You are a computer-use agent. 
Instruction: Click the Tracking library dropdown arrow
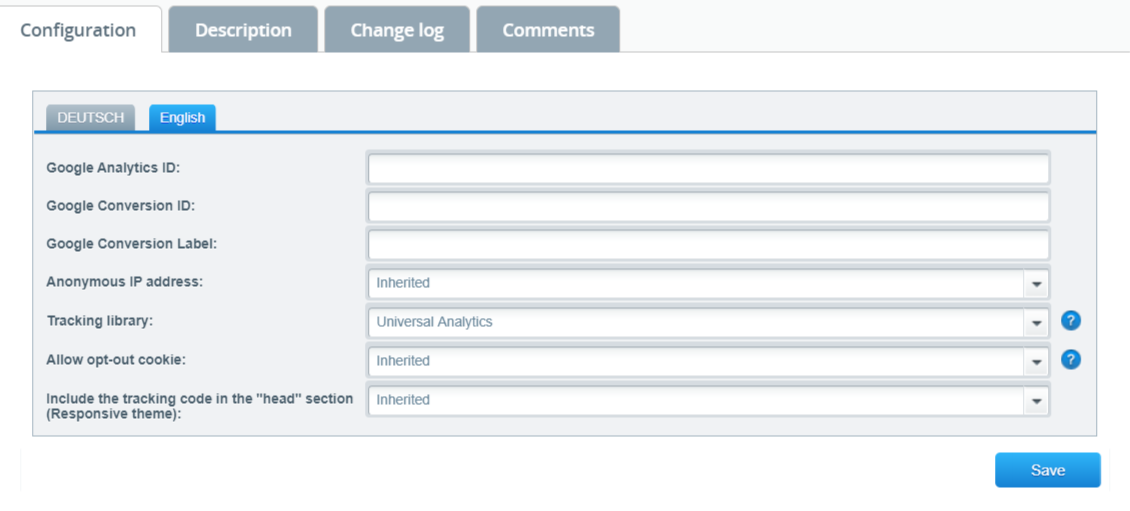pos(1036,323)
